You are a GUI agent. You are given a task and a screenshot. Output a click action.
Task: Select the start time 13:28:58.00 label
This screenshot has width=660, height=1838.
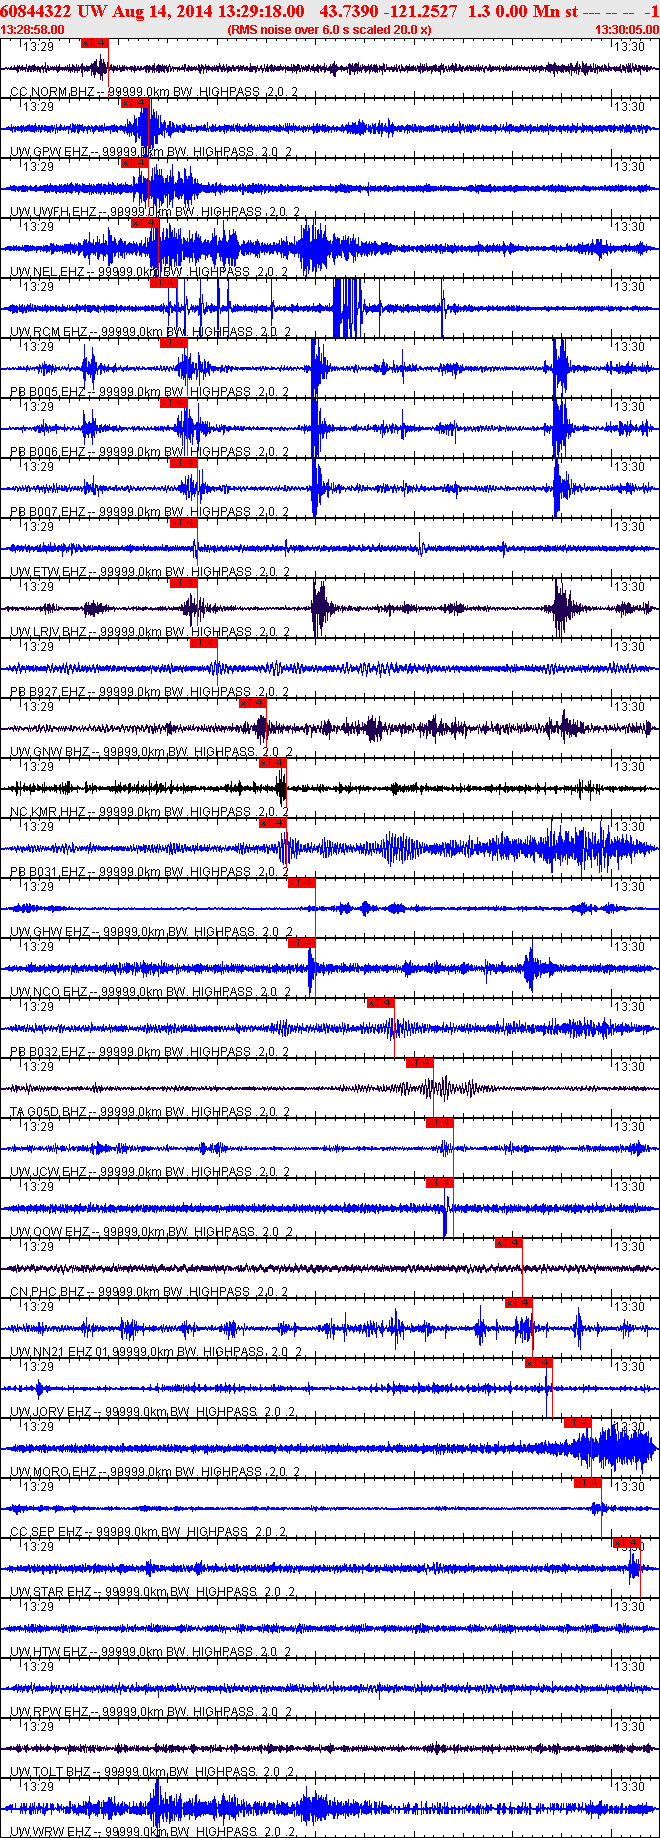[33, 29]
